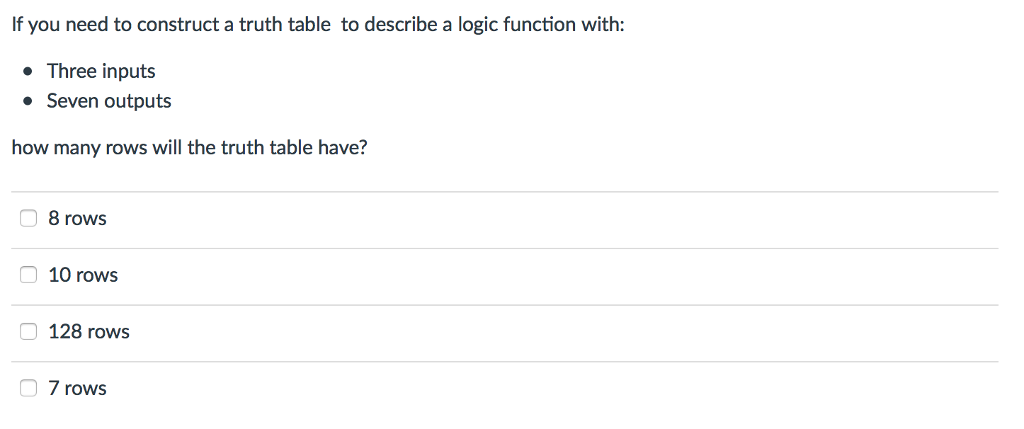Click the bullet dot before "Seven outputs"
Screen dimensions: 1024x429
[27, 102]
